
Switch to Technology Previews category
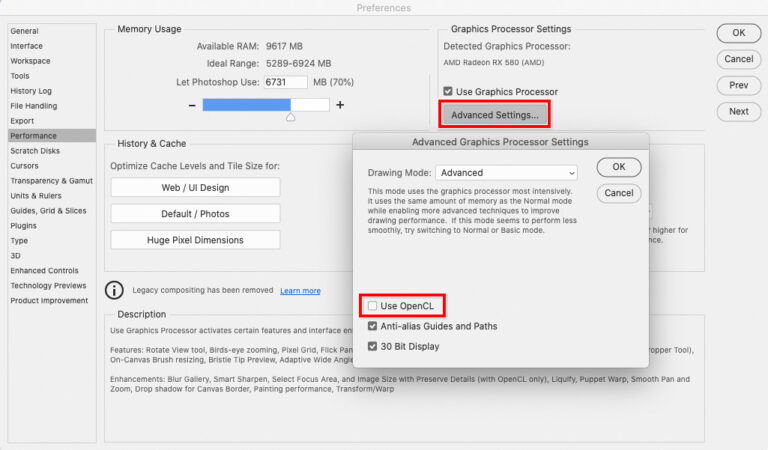tap(46, 285)
